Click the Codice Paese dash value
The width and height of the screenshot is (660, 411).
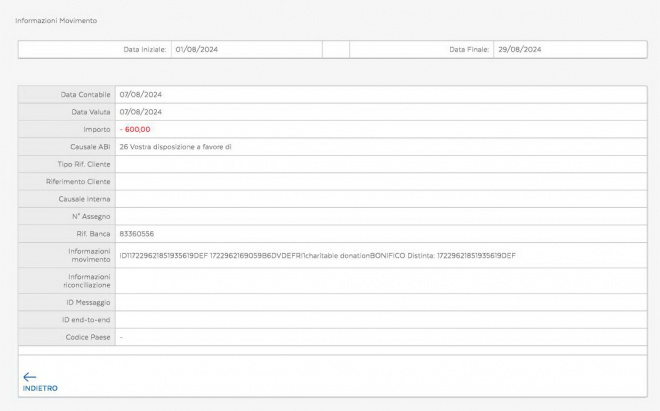coord(121,337)
